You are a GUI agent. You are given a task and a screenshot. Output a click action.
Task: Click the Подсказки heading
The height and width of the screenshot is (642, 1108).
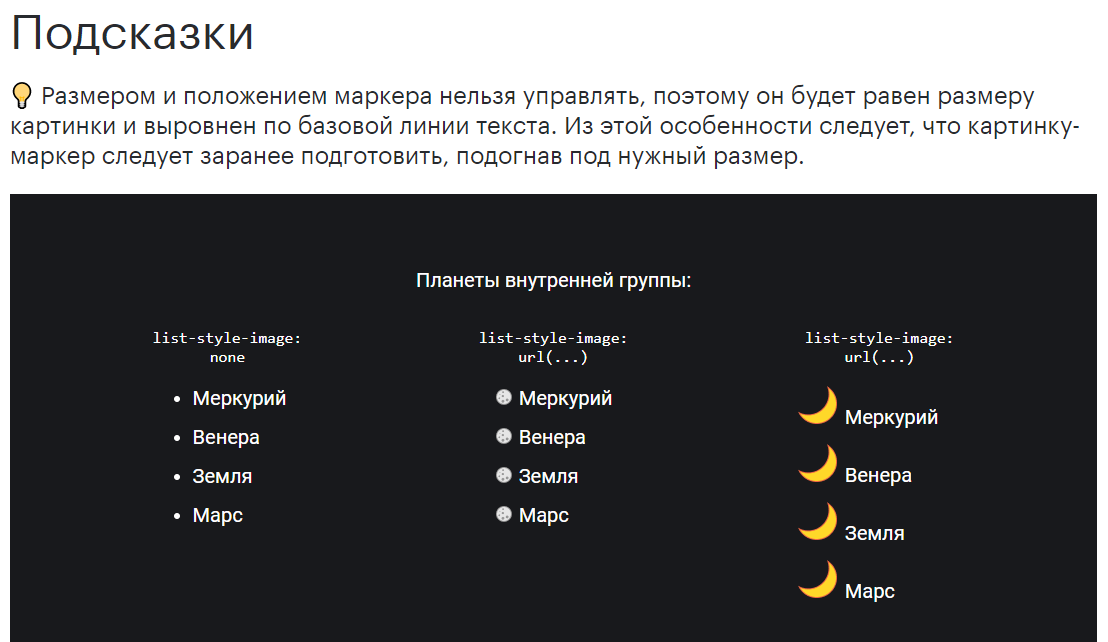[x=132, y=33]
